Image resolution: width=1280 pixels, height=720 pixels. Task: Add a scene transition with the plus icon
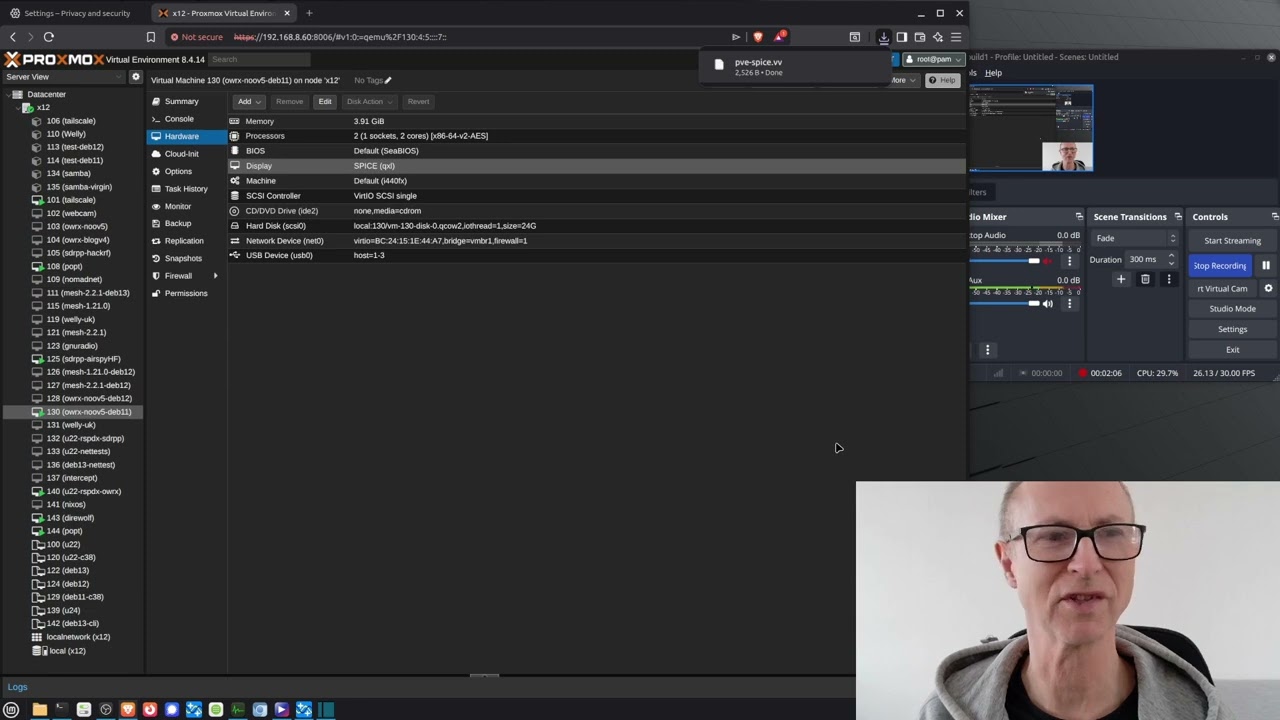pos(1121,280)
